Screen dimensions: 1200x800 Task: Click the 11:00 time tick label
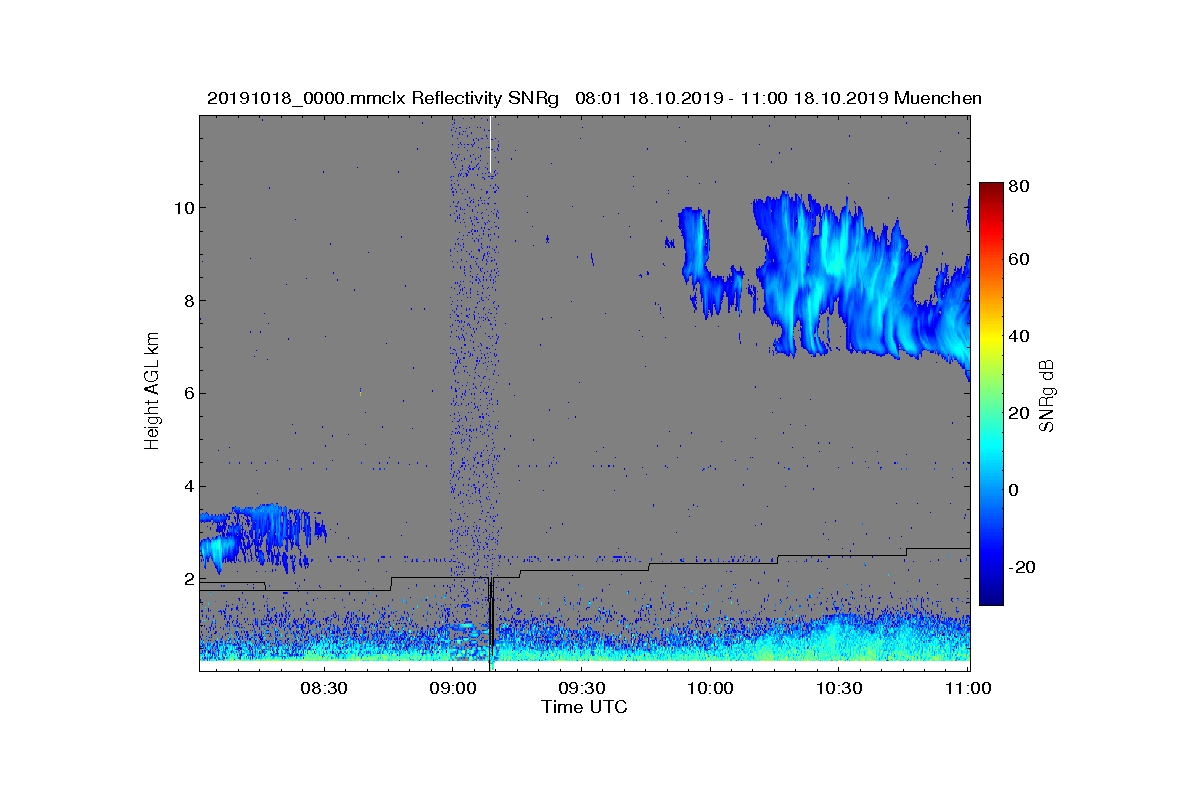(967, 688)
